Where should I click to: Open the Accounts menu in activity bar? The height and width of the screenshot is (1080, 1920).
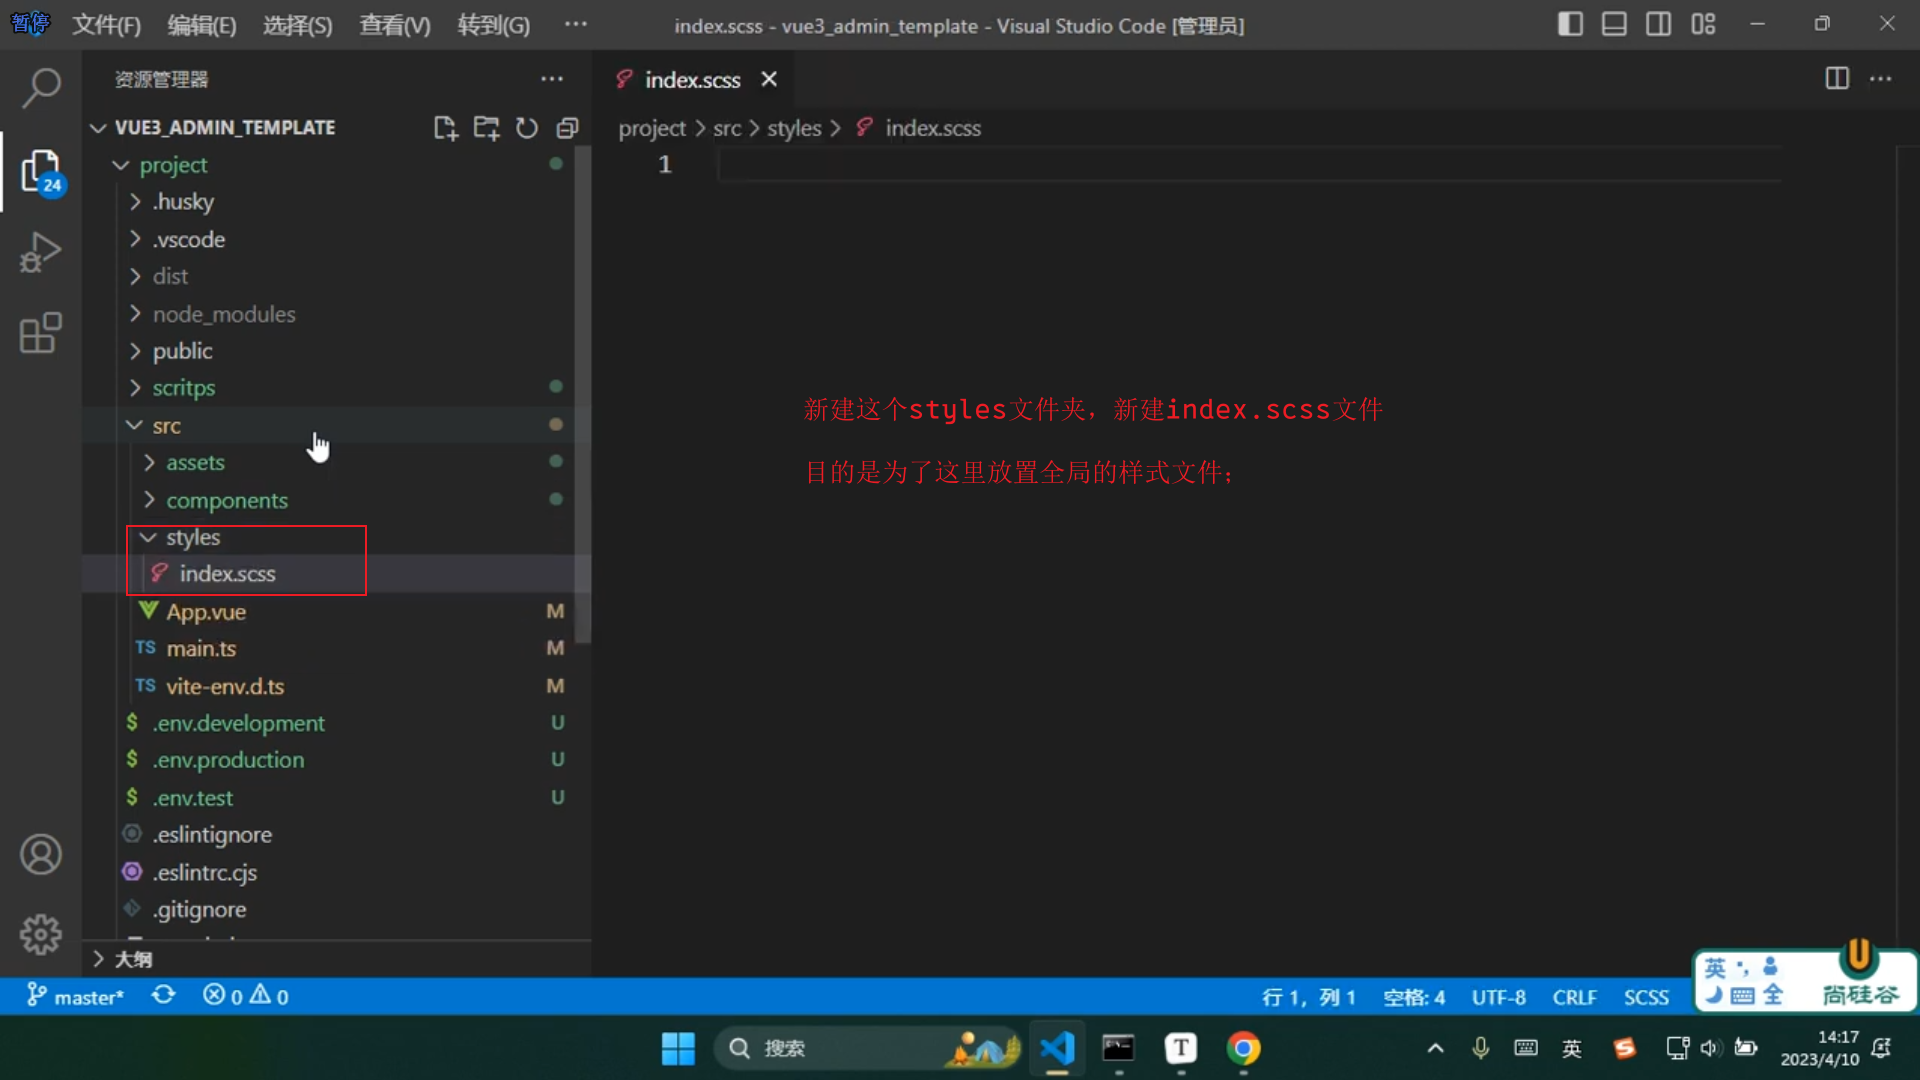point(41,854)
